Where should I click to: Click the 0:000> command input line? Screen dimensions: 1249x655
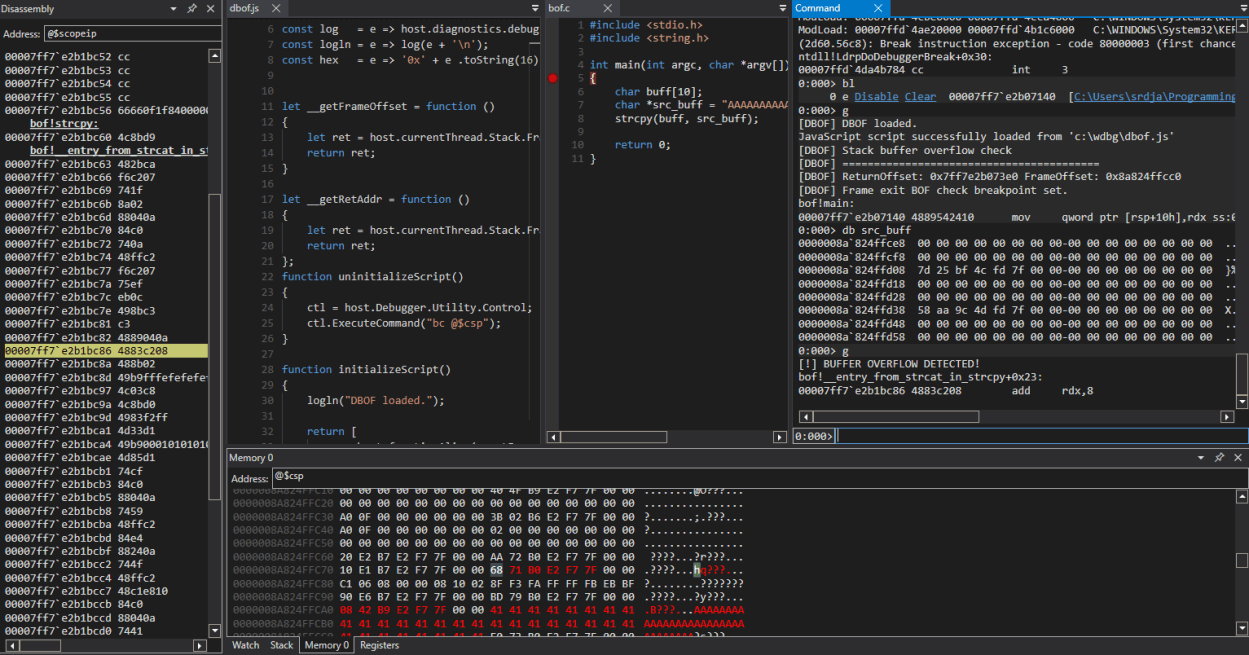tap(900, 435)
